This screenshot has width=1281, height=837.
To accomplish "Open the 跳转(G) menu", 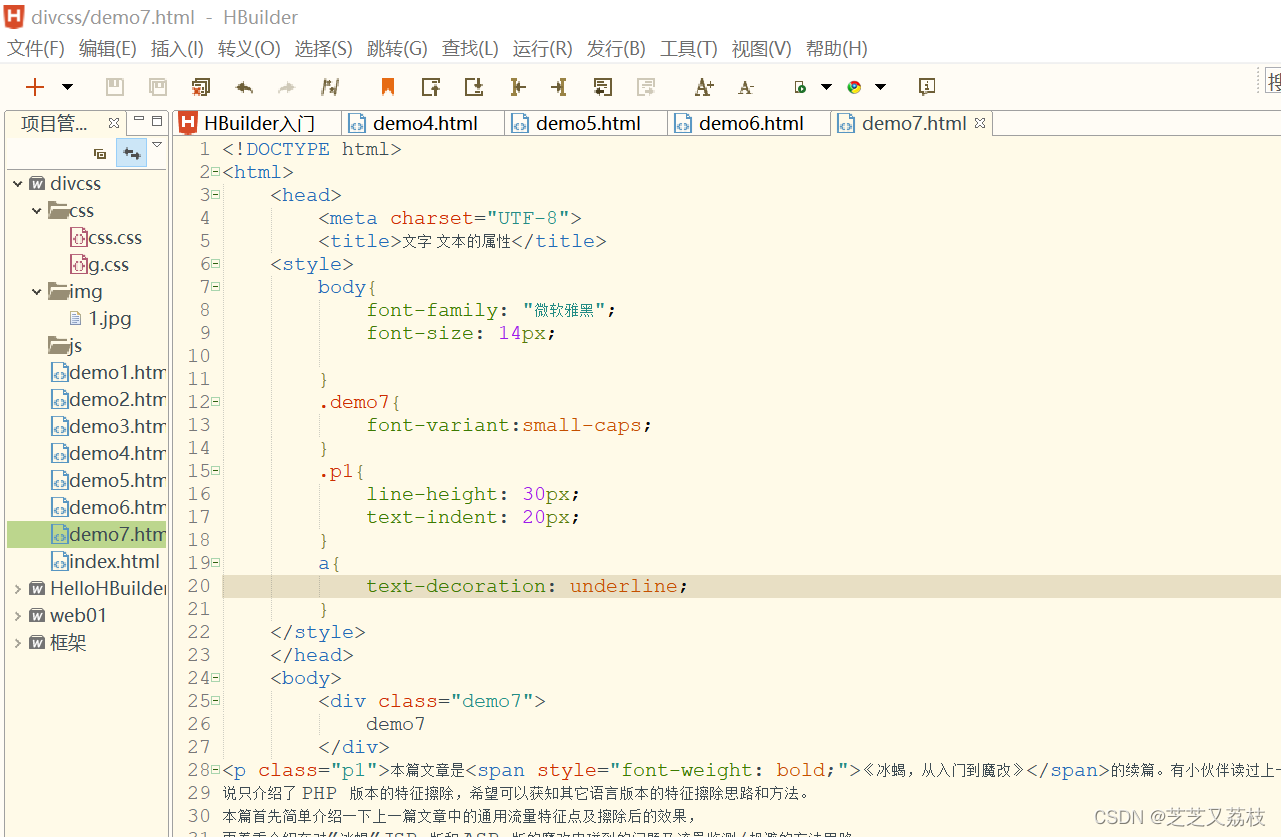I will (x=397, y=49).
